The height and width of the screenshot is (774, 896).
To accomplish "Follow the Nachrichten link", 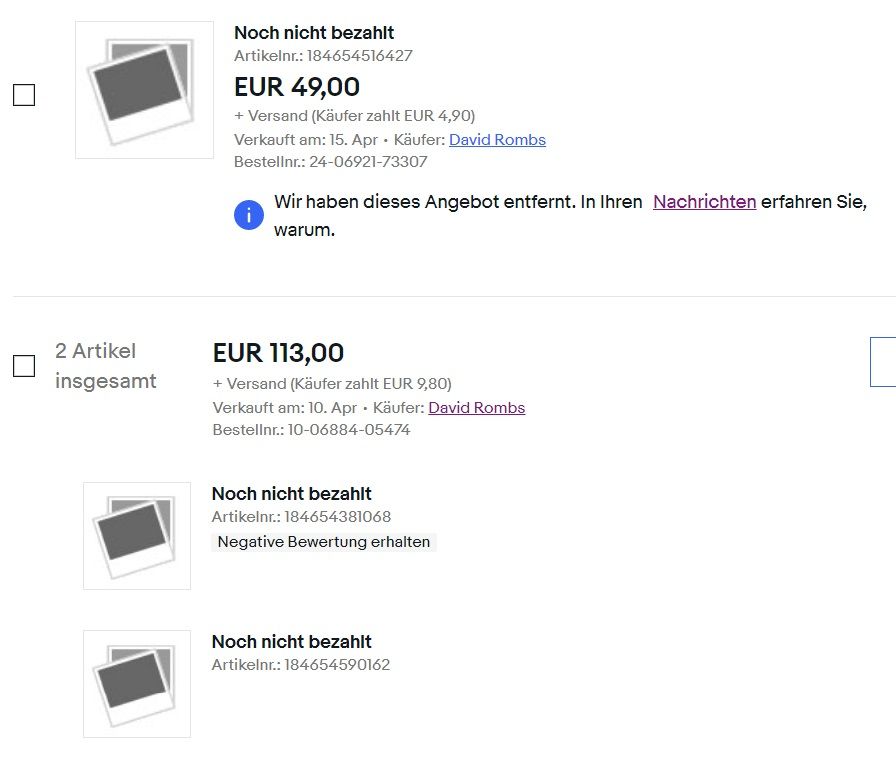I will click(x=704, y=202).
